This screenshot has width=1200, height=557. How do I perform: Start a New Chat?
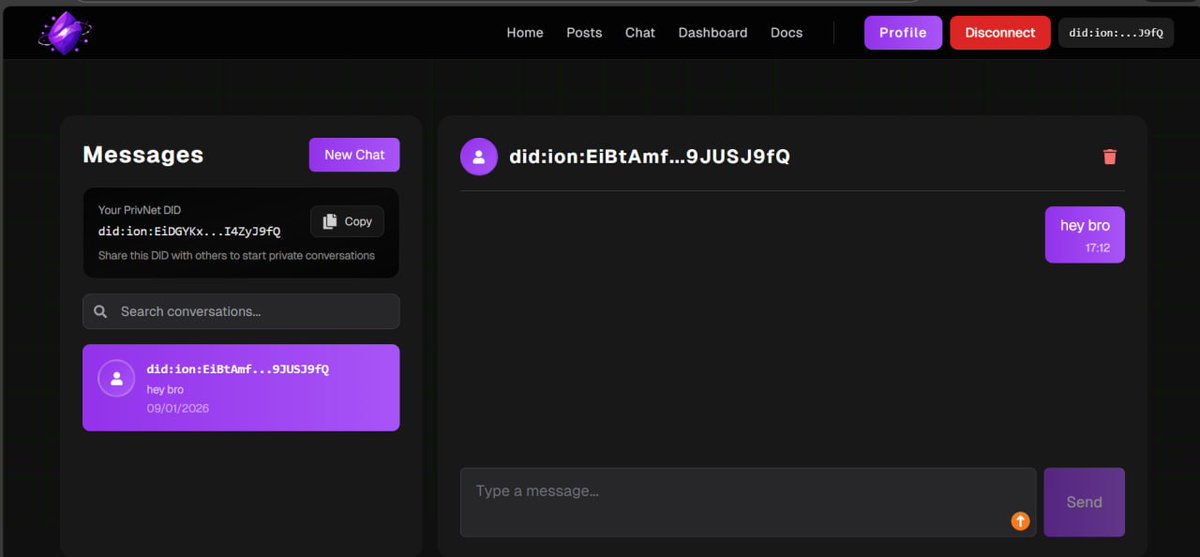[354, 155]
